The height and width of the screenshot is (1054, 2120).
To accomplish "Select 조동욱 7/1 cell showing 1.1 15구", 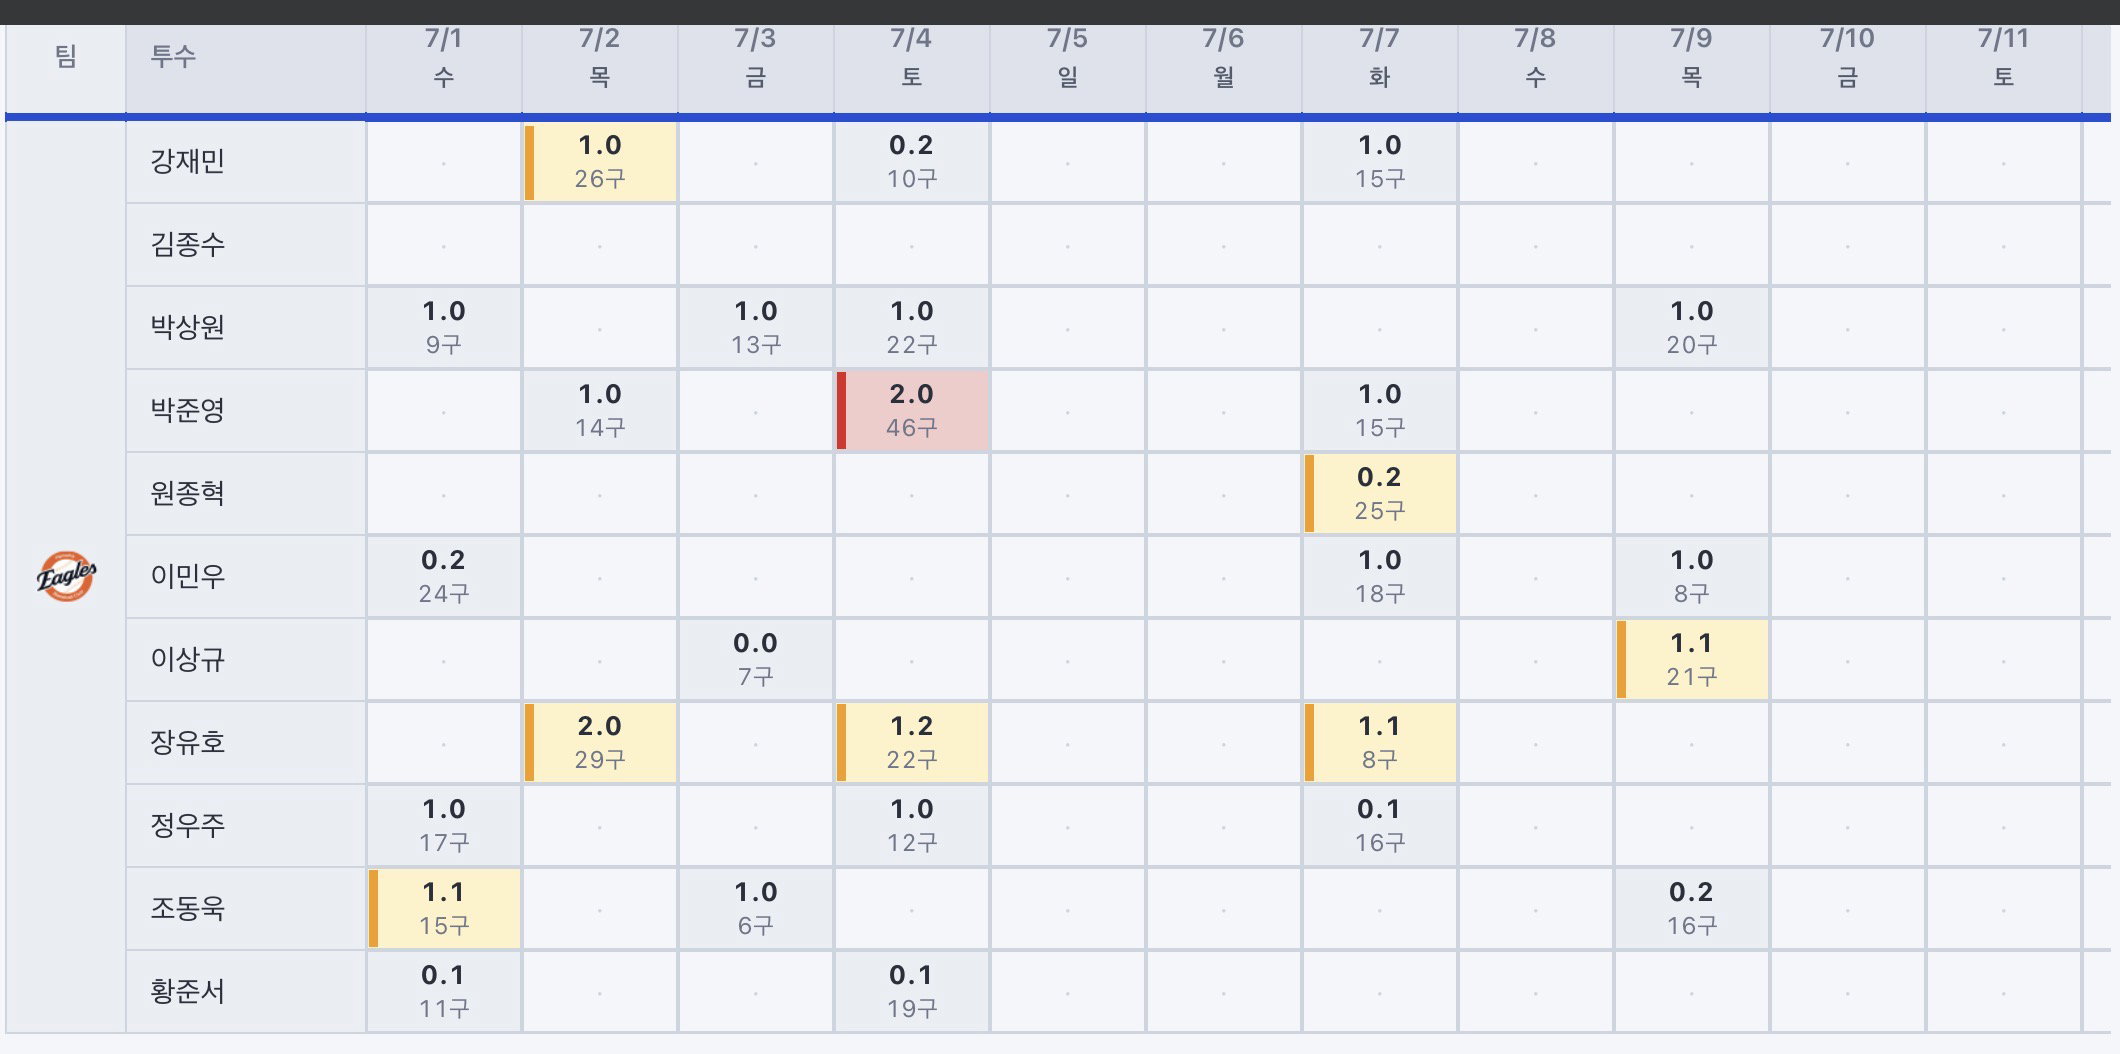I will point(444,909).
